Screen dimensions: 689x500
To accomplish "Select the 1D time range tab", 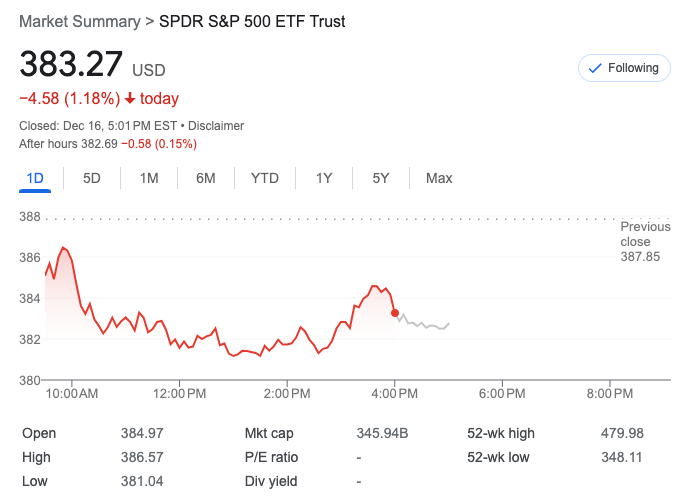I will [35, 179].
